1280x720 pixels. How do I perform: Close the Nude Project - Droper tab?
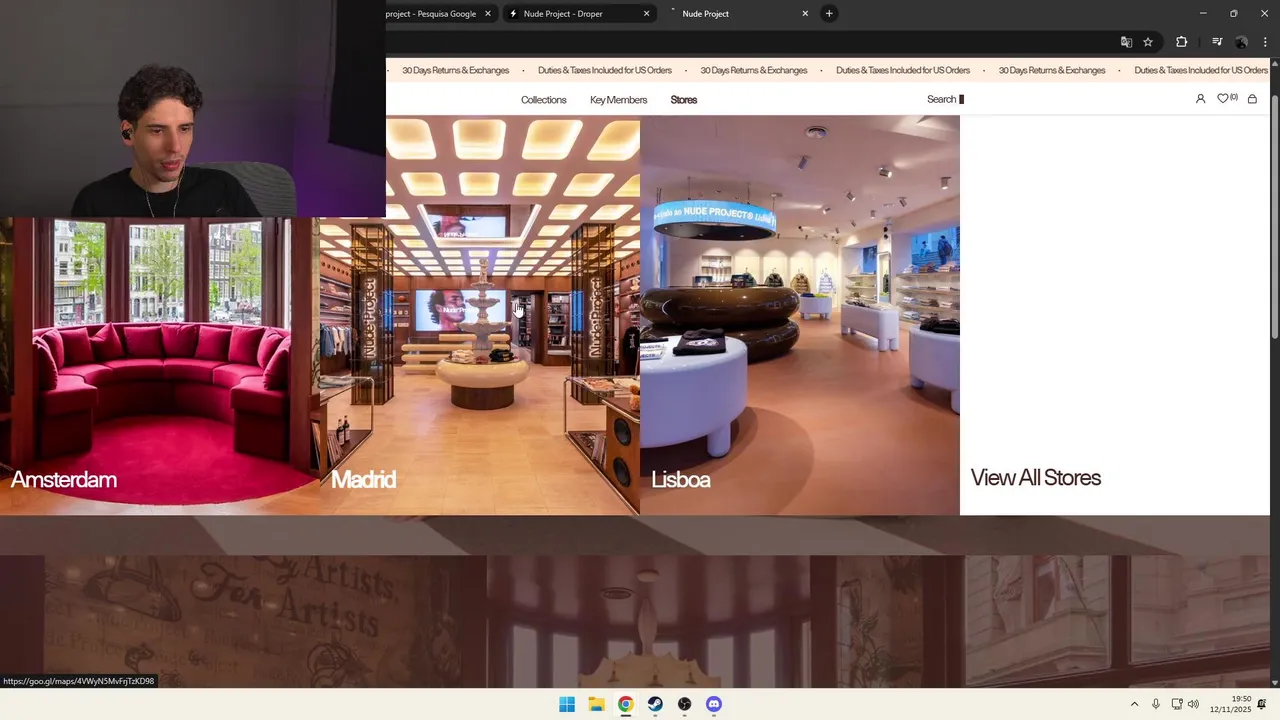[646, 14]
